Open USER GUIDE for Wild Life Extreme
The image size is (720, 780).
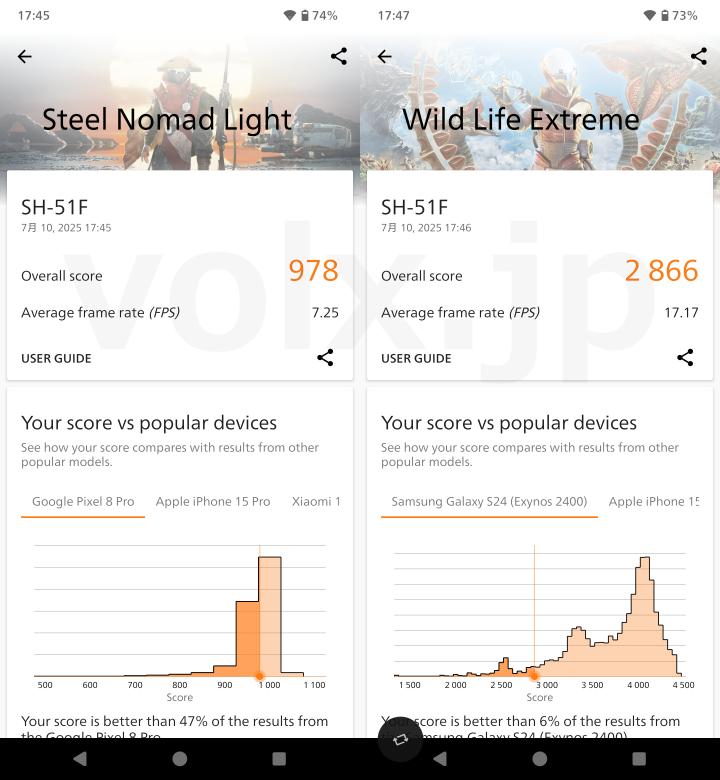[x=416, y=359]
